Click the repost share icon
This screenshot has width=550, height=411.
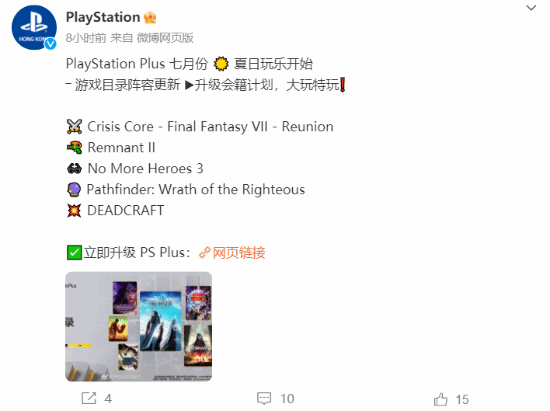89,398
